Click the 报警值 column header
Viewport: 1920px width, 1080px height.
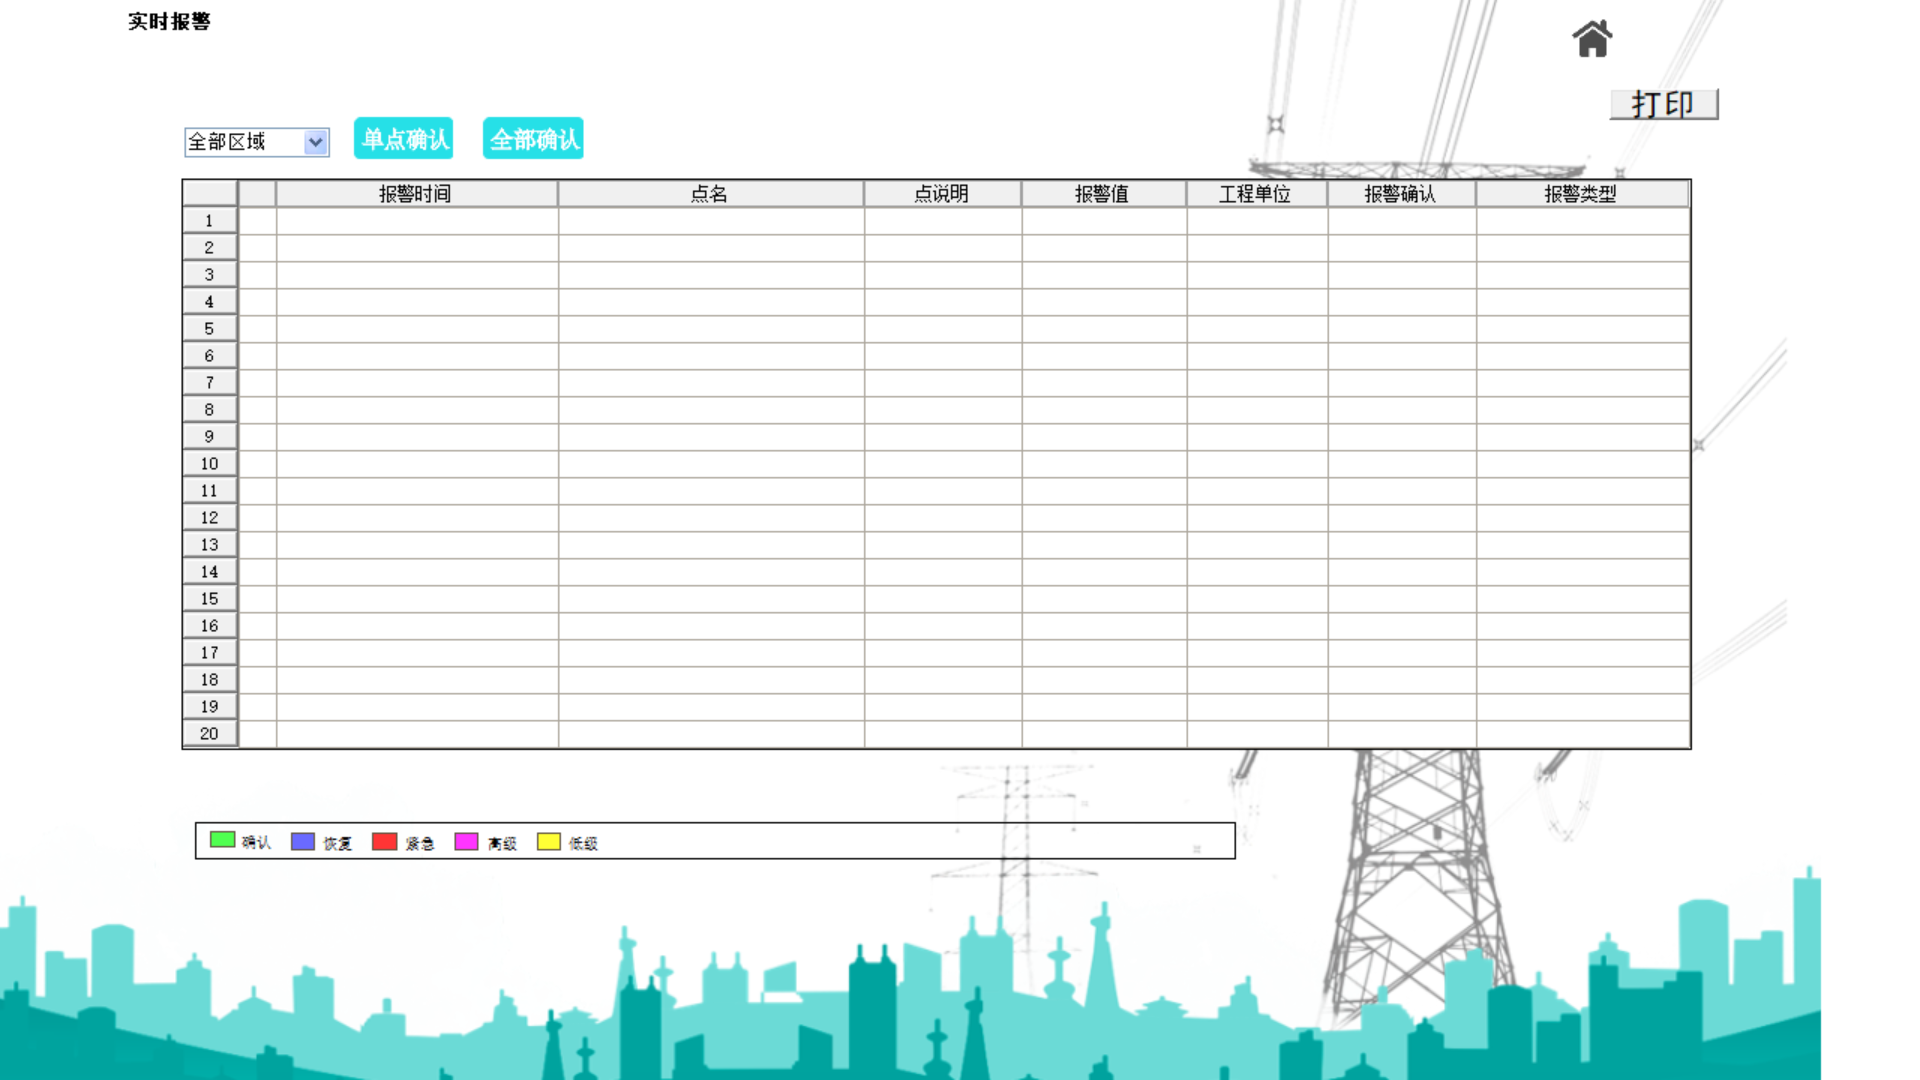point(1103,194)
